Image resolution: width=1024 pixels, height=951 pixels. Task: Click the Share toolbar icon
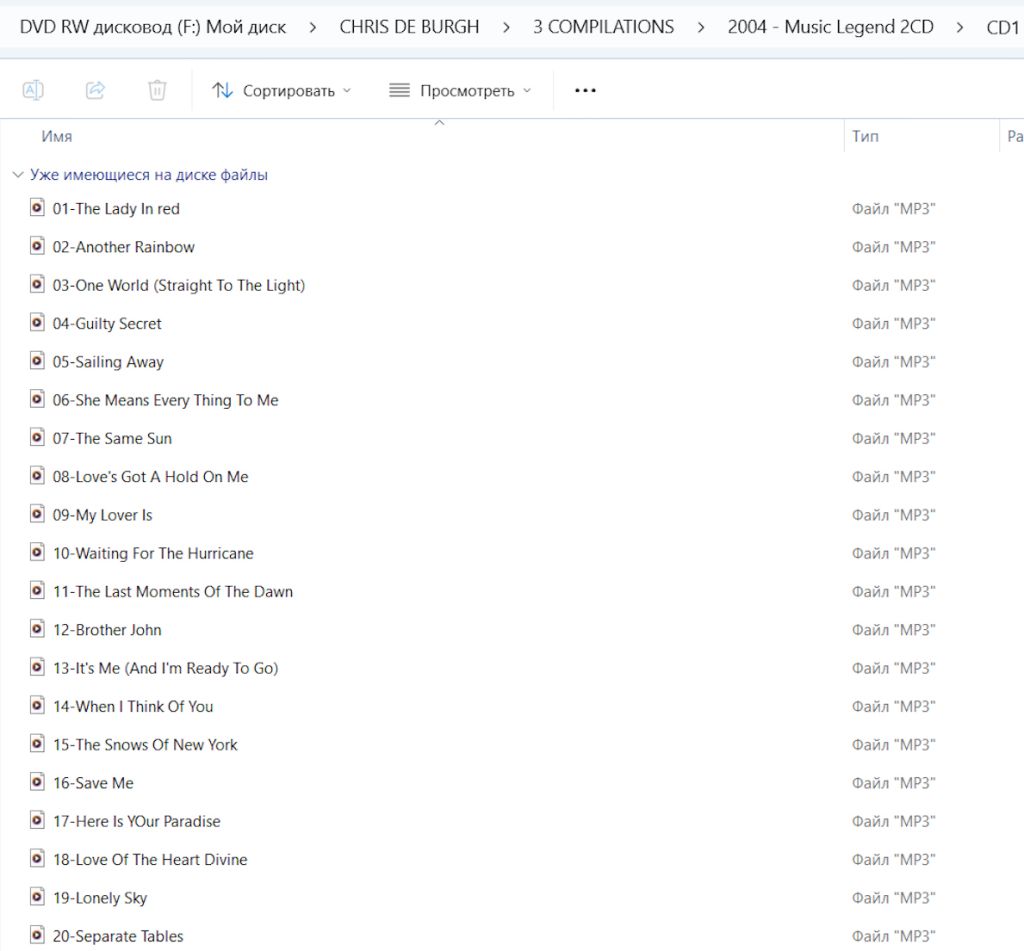[95, 90]
